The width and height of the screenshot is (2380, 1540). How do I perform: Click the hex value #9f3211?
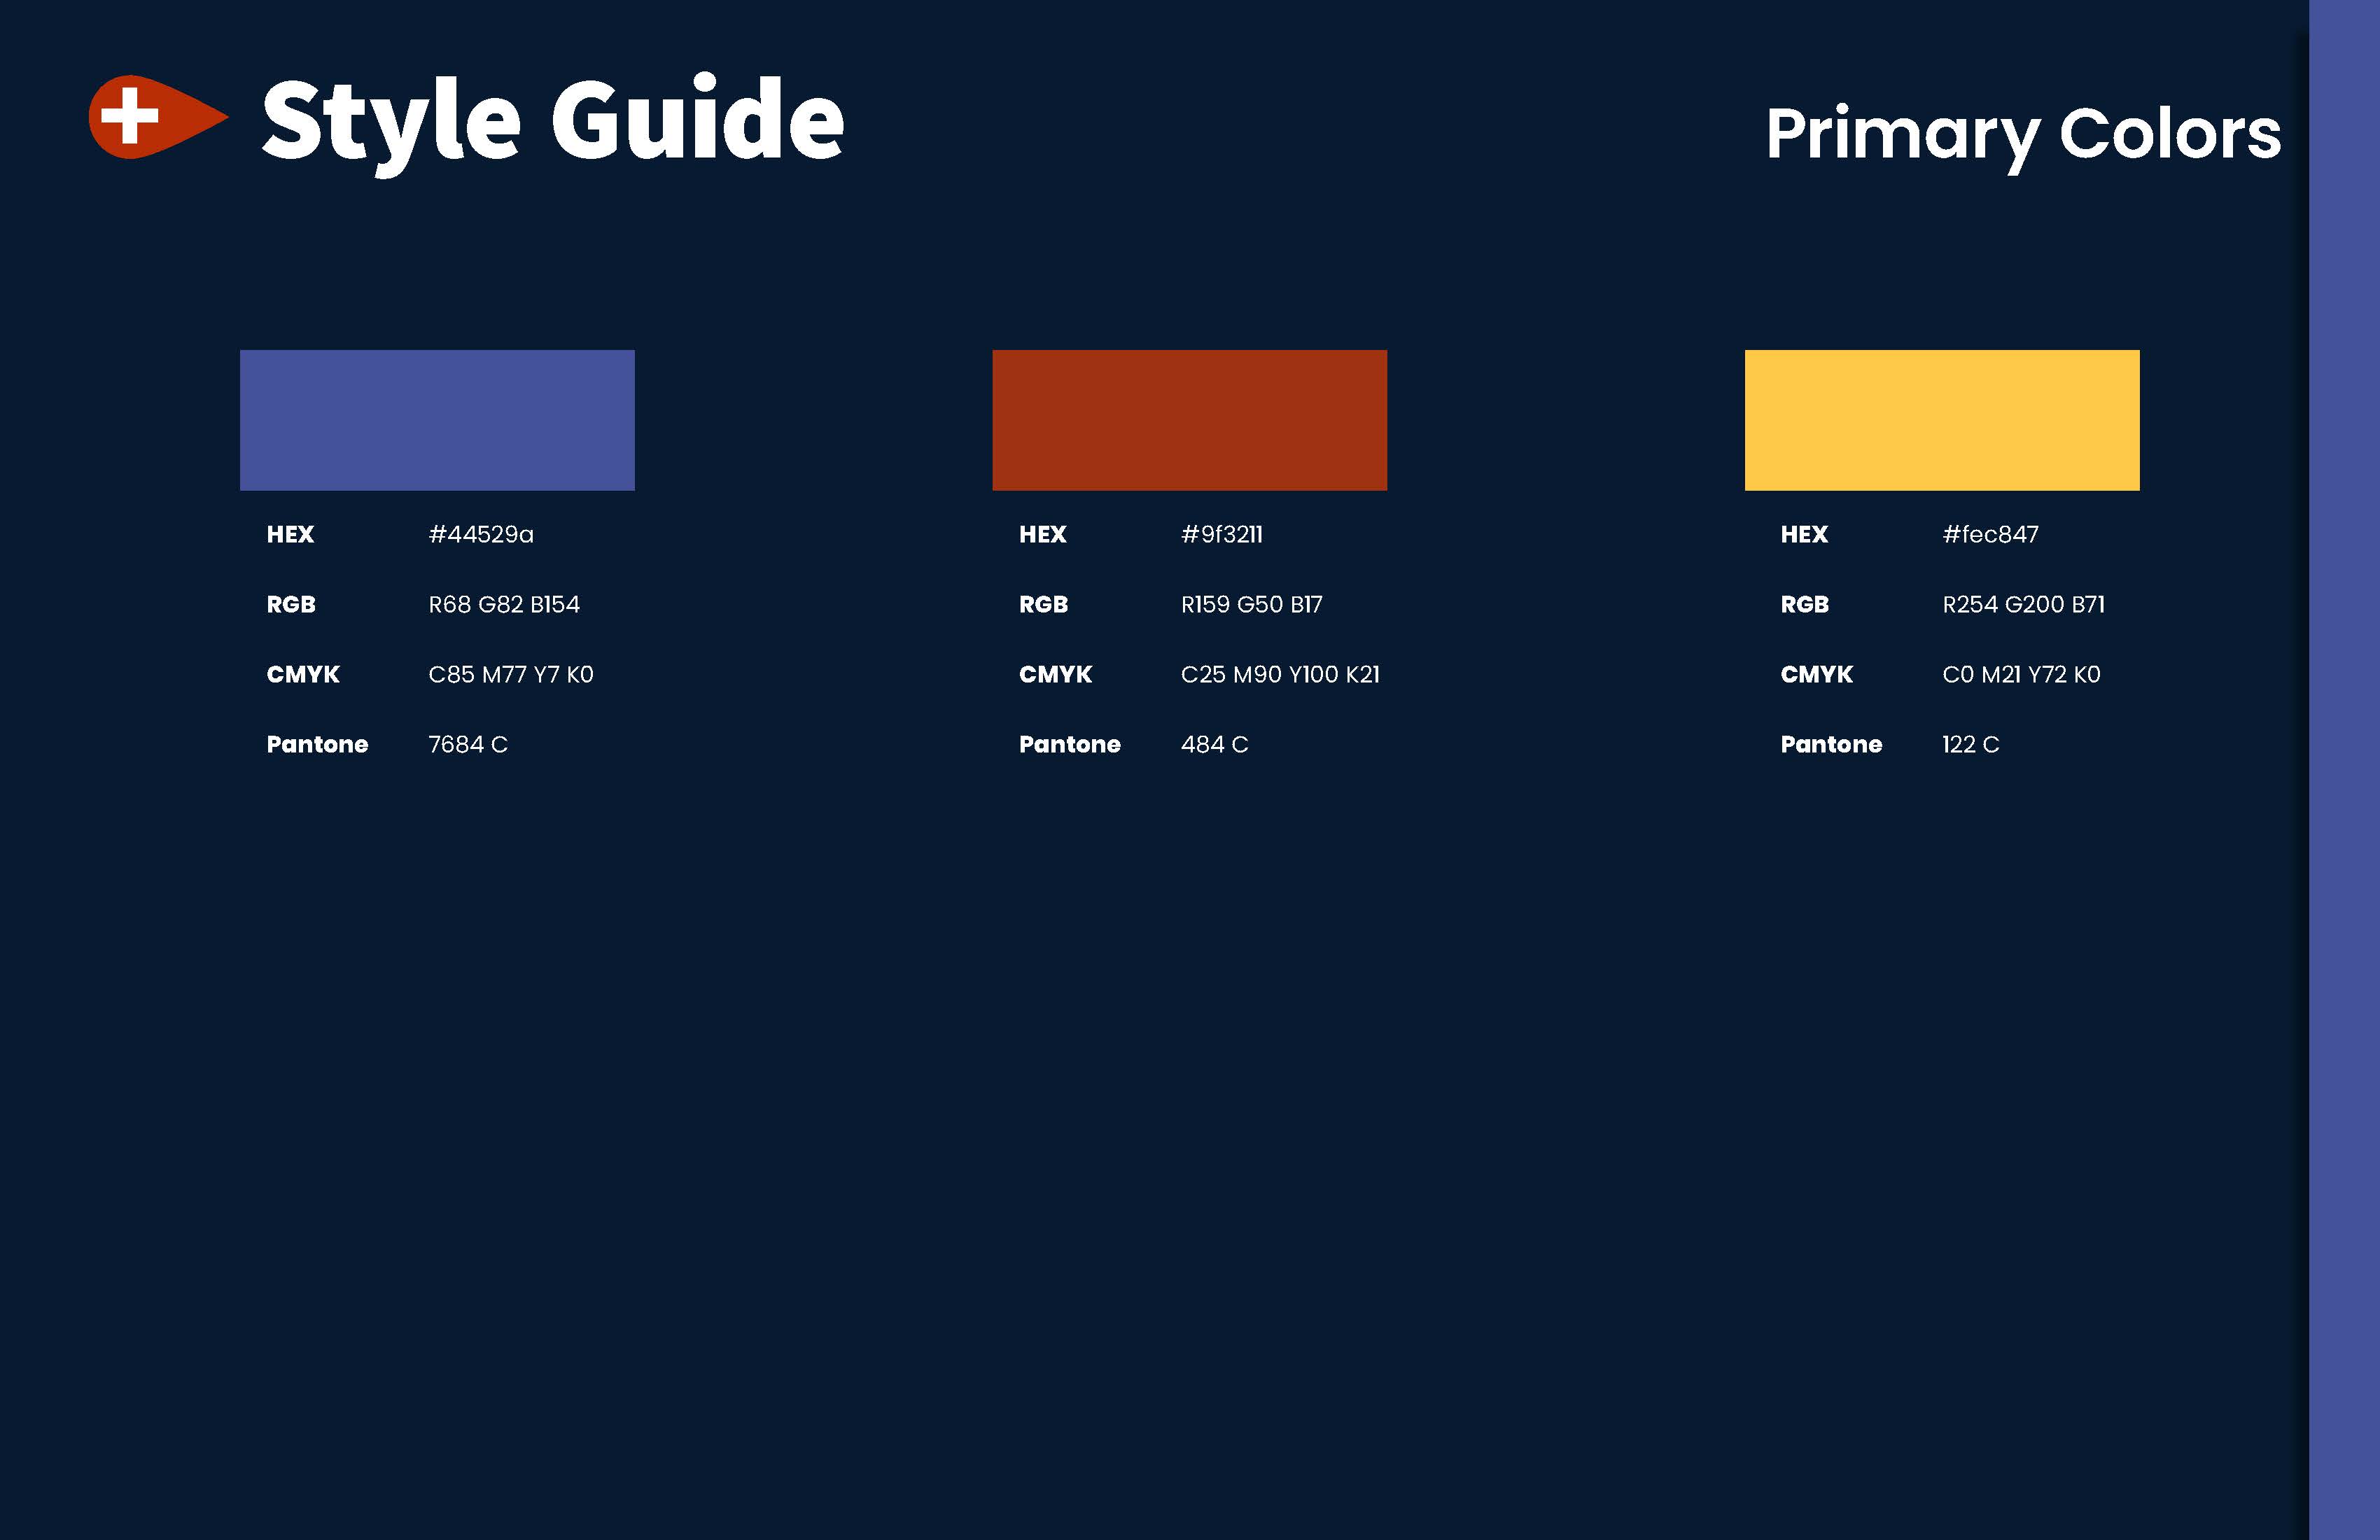[1222, 534]
